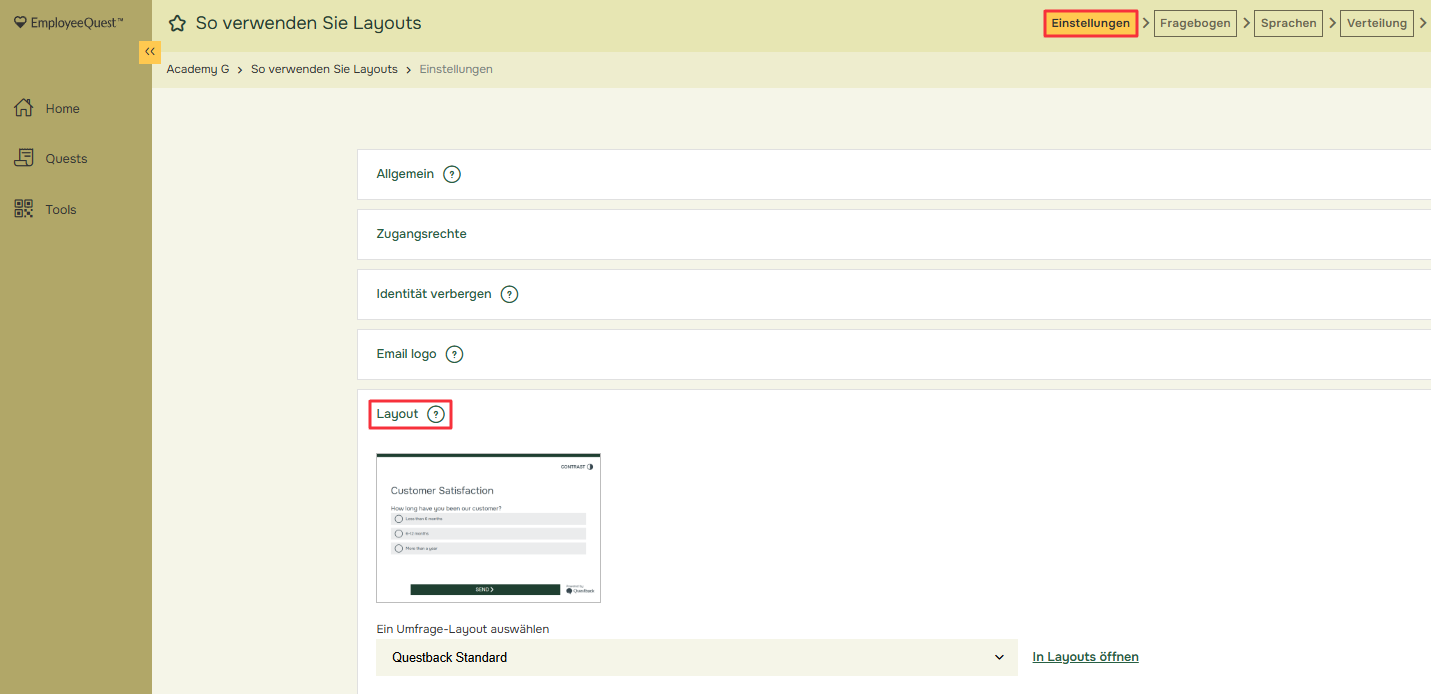Switch to the Sprachen step tab
This screenshot has width=1431, height=694.
(1288, 23)
